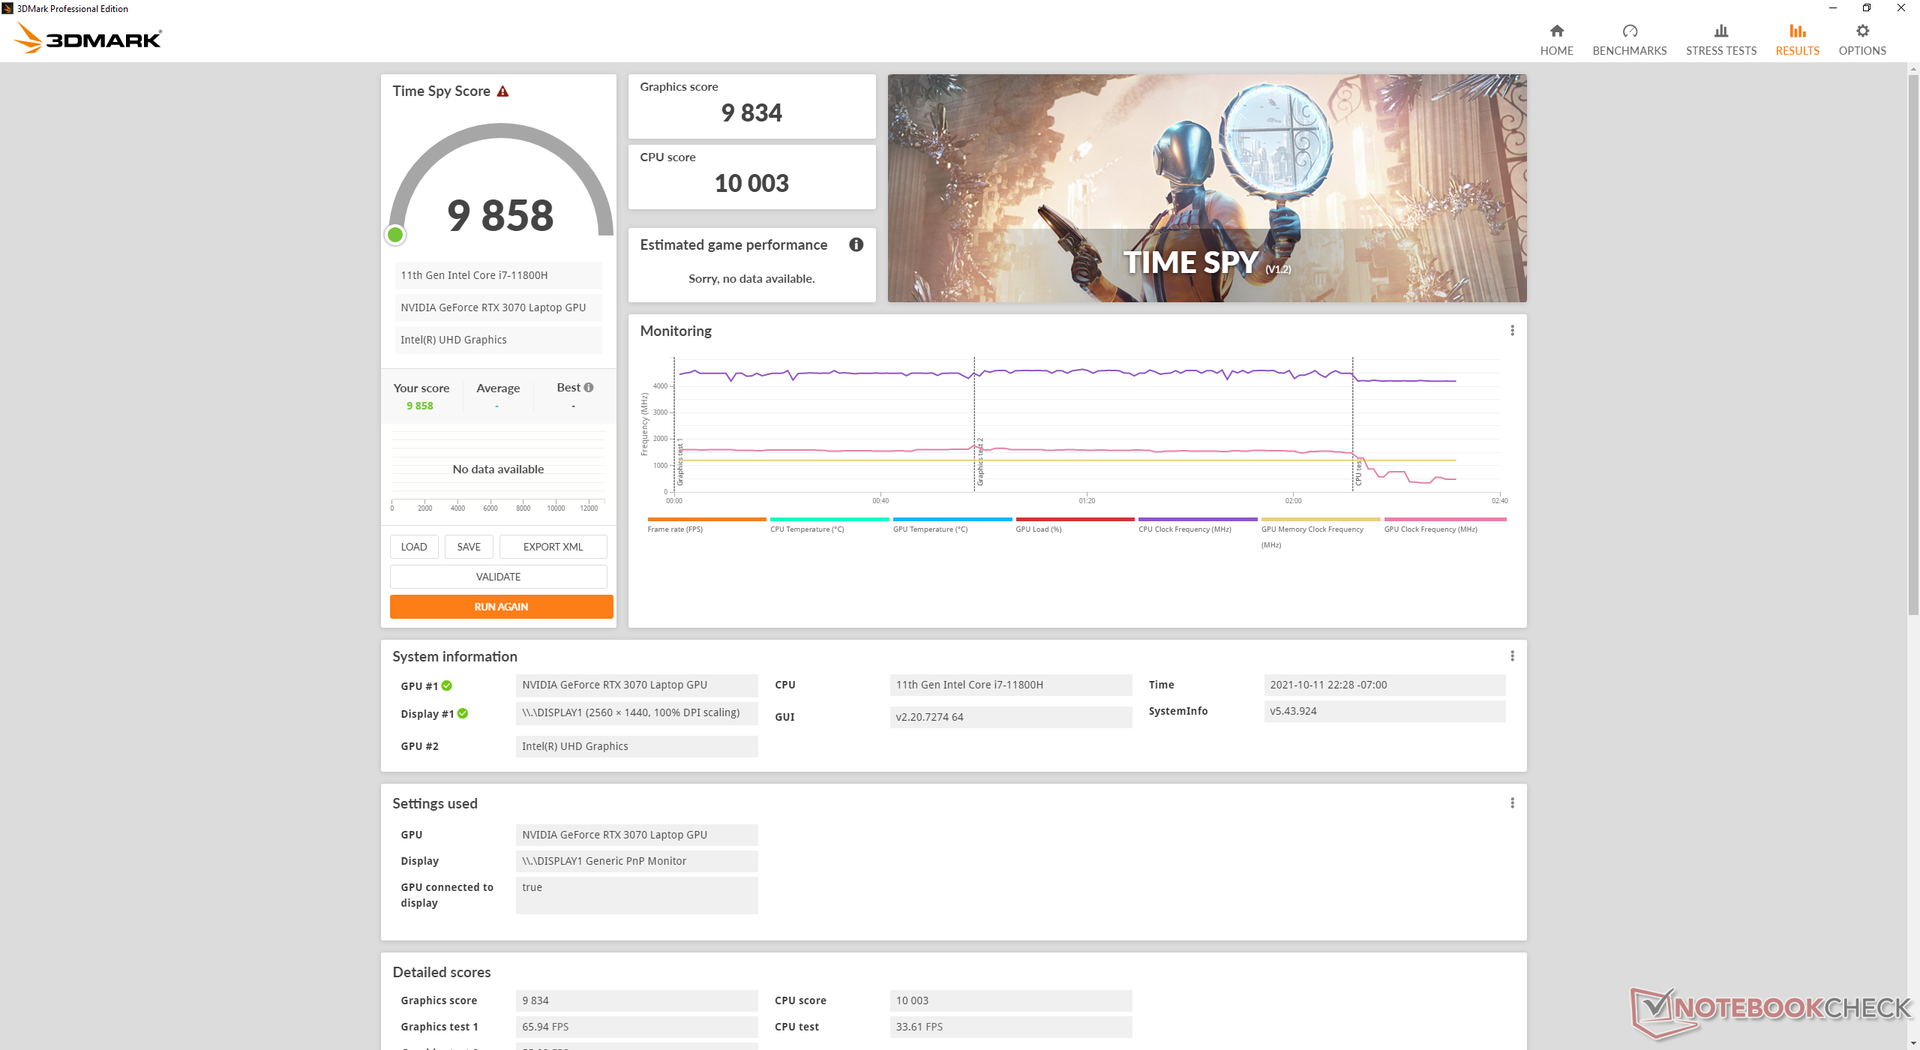Toggle CPU Temperature chart legend

pos(829,525)
